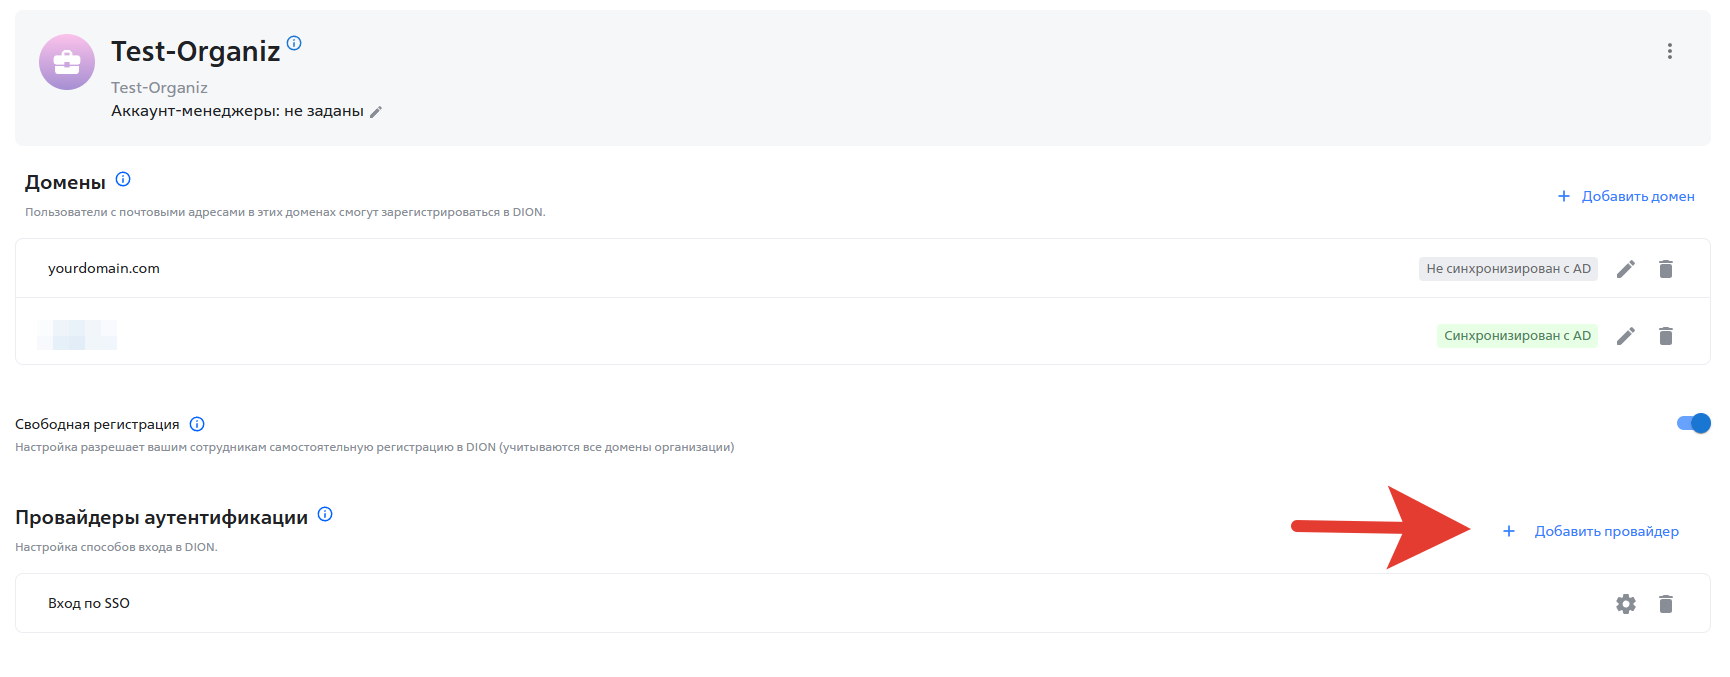Click the Не синхронизирован с AD badge
This screenshot has height=677, width=1730.
[1507, 269]
